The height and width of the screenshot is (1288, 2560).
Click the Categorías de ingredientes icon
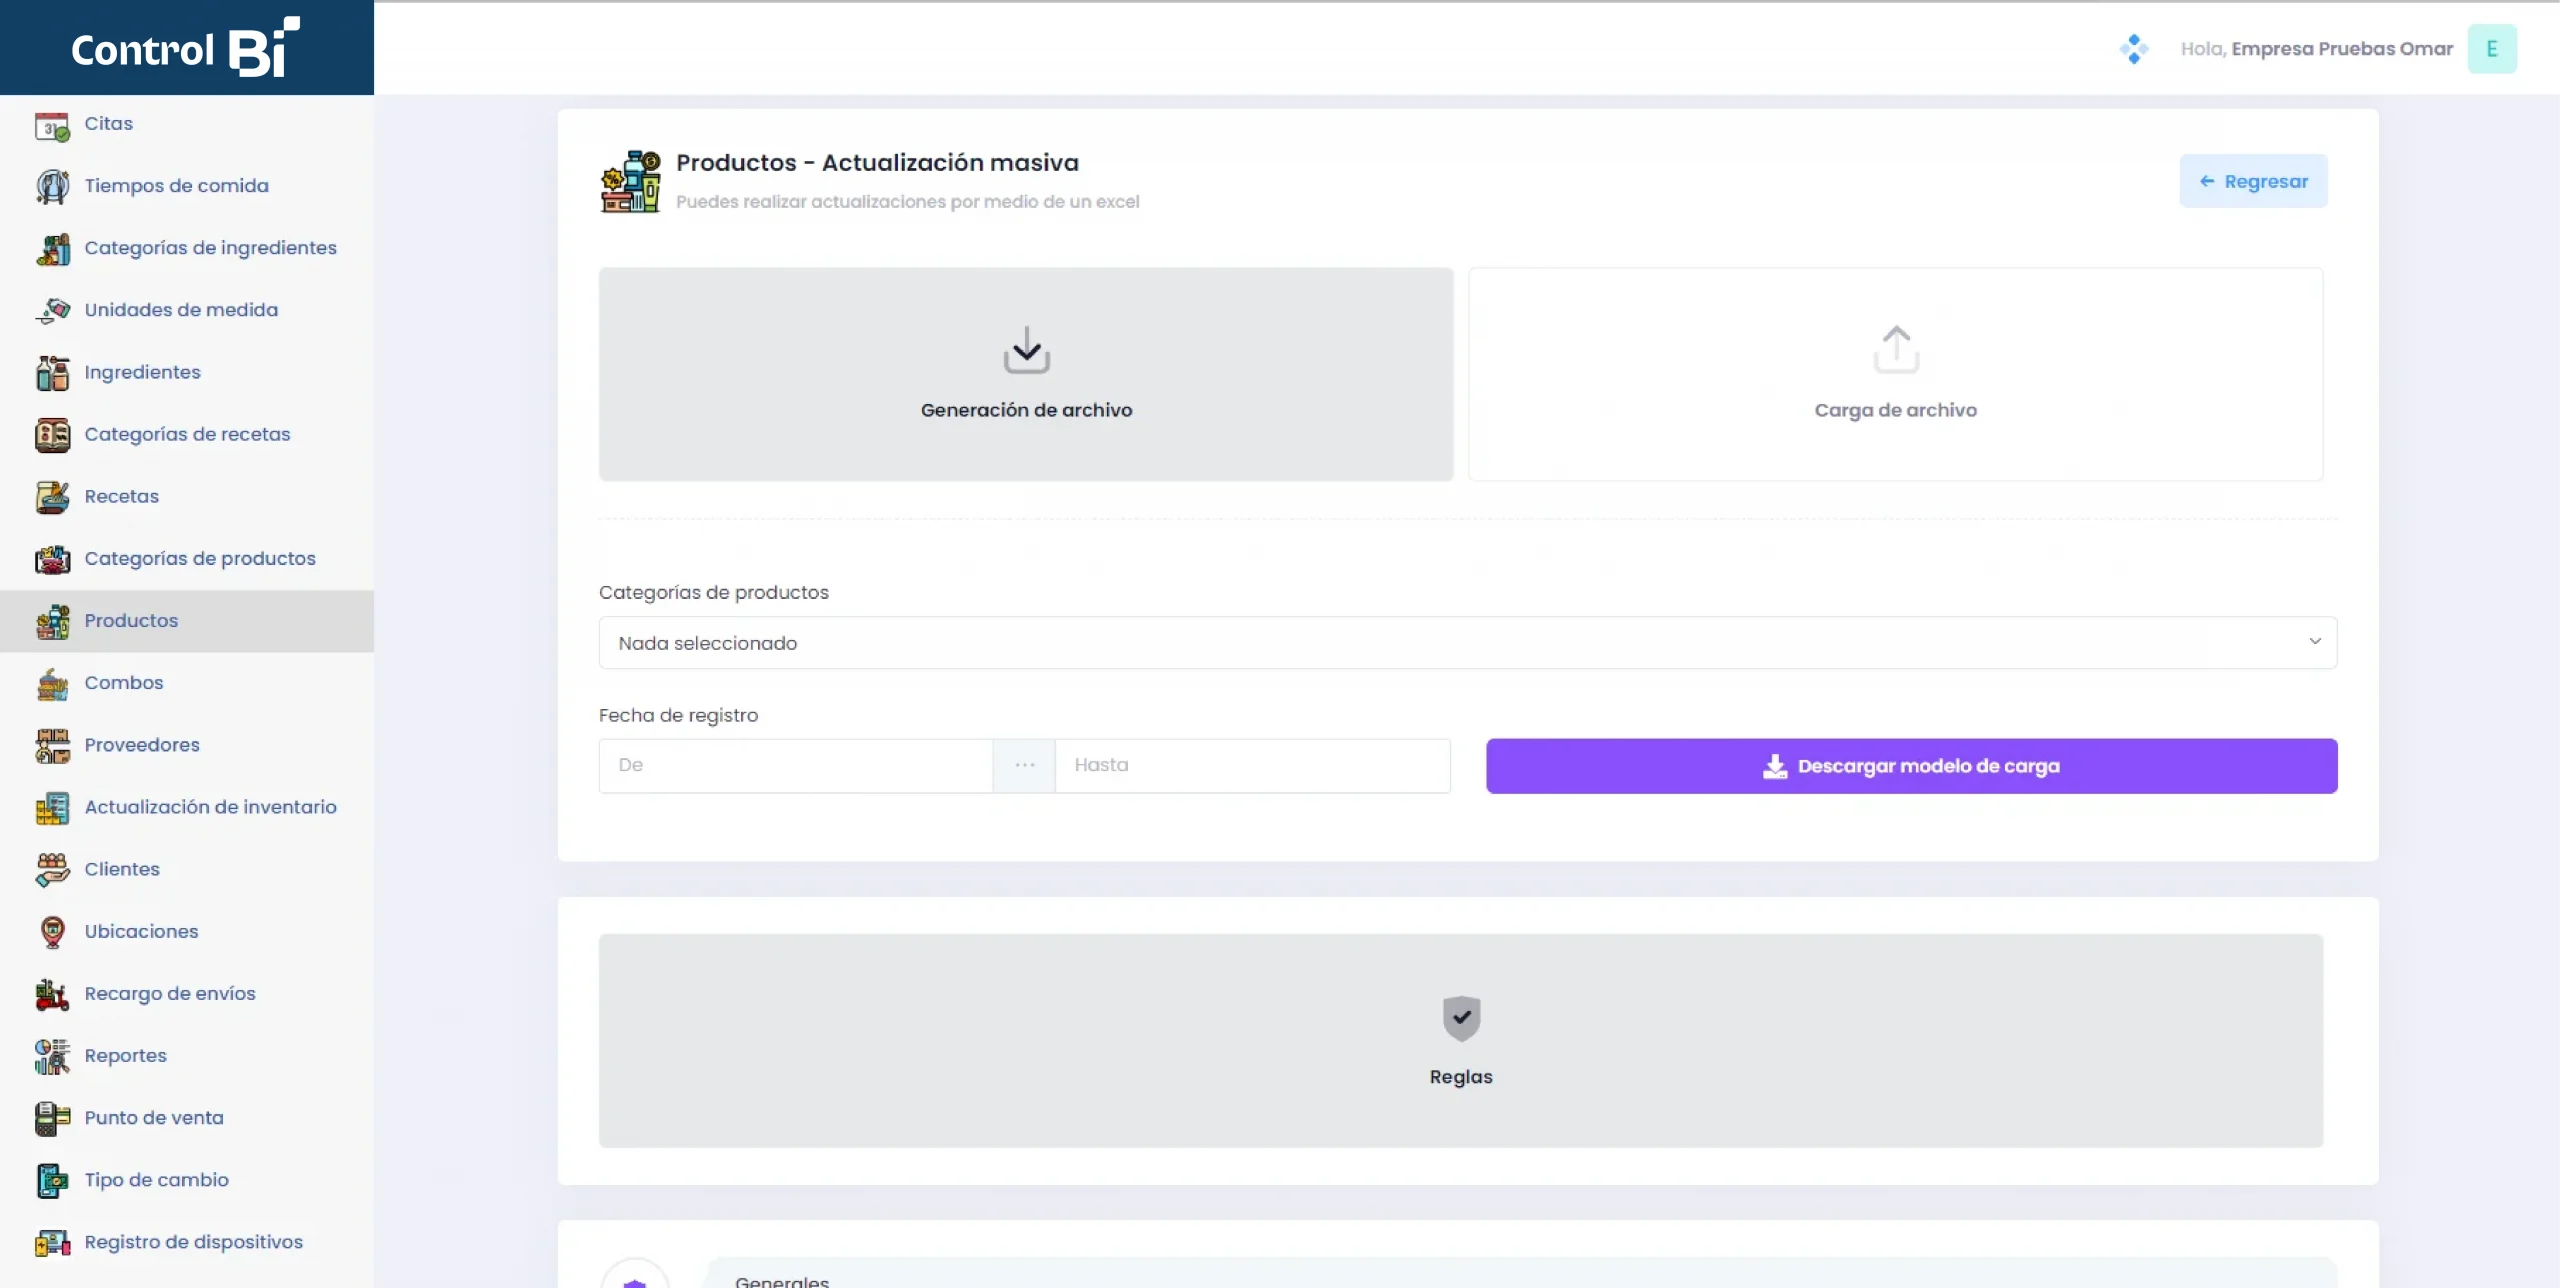(x=52, y=249)
